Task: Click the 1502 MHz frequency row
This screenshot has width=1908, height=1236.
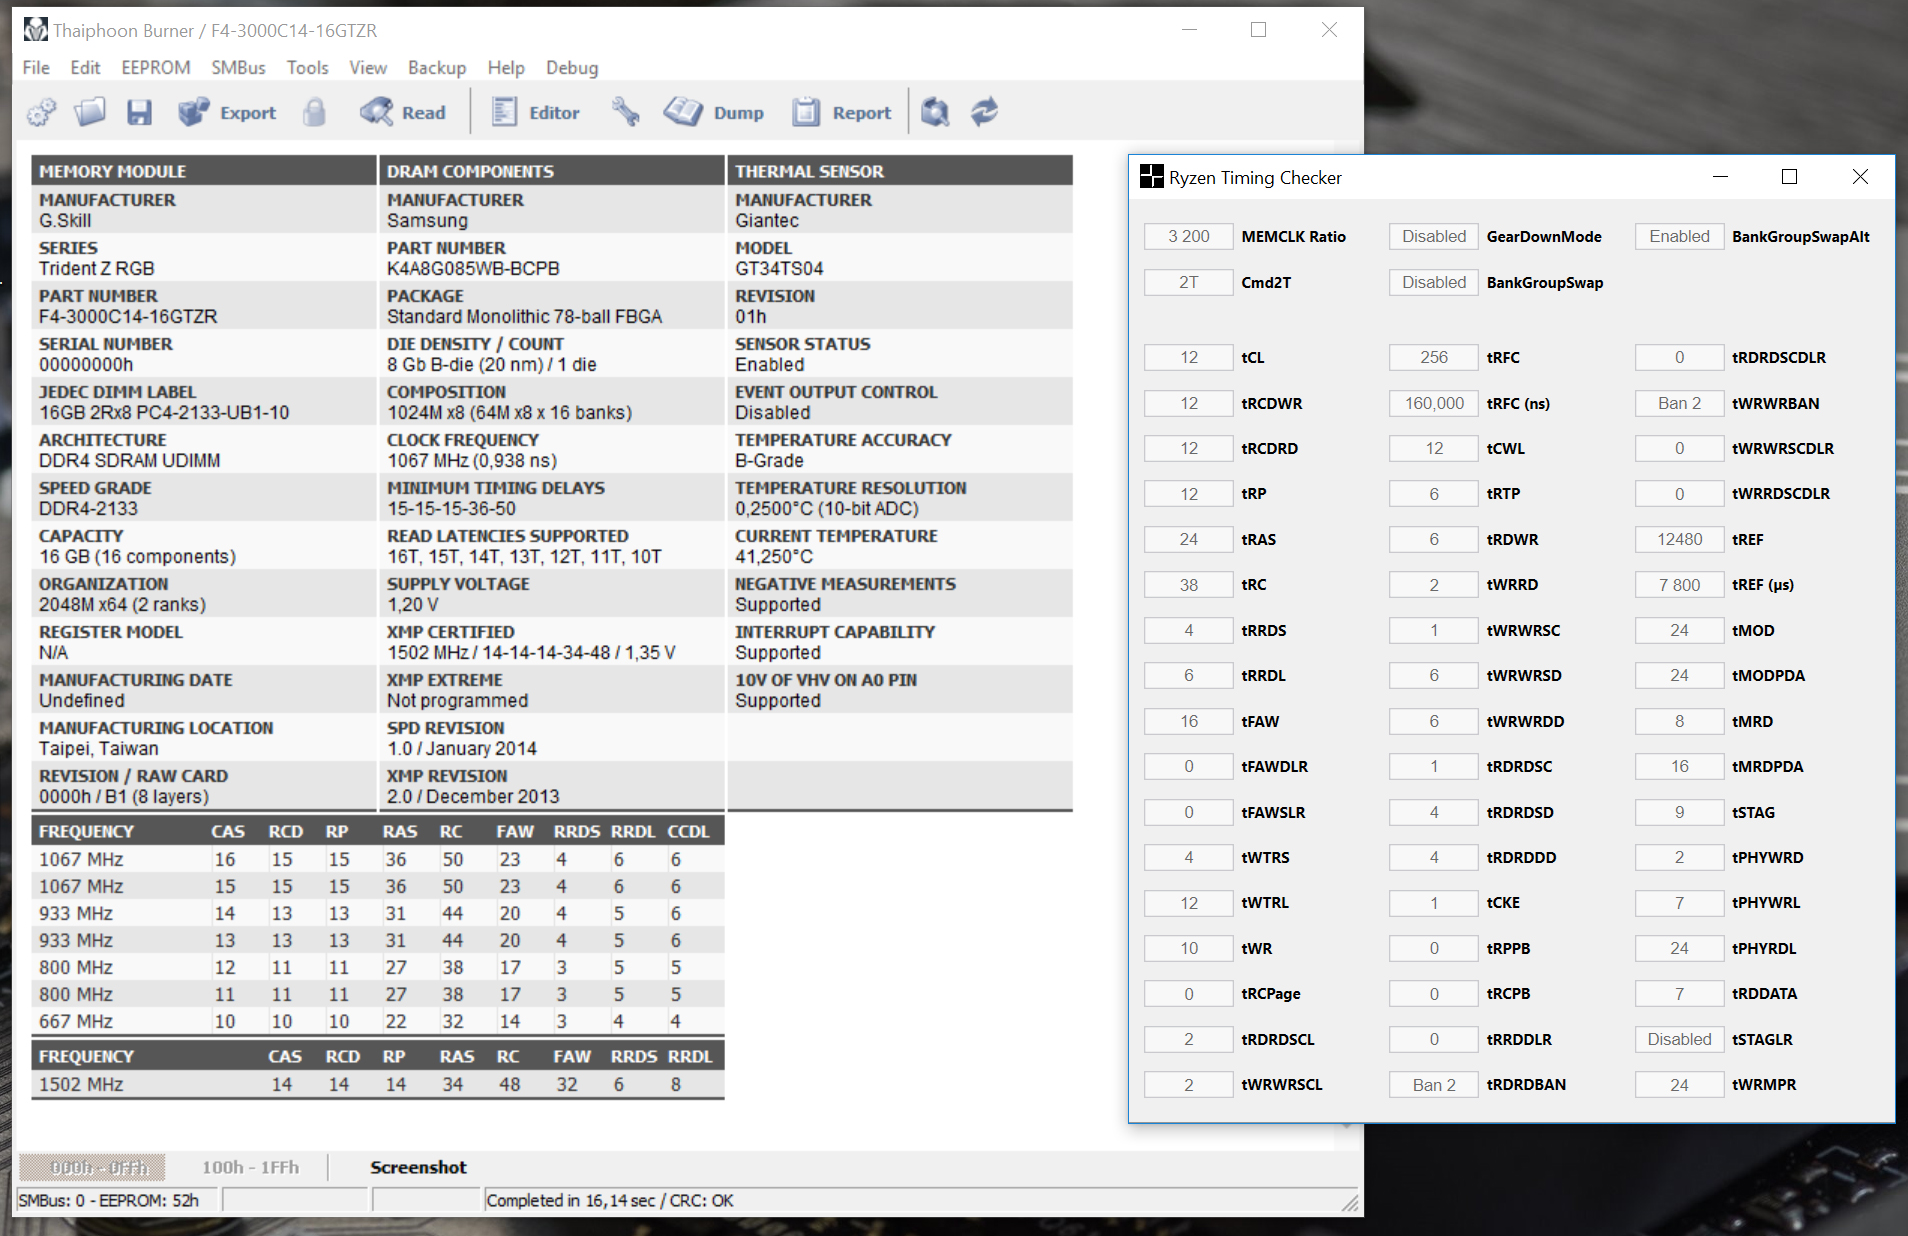Action: point(378,1085)
